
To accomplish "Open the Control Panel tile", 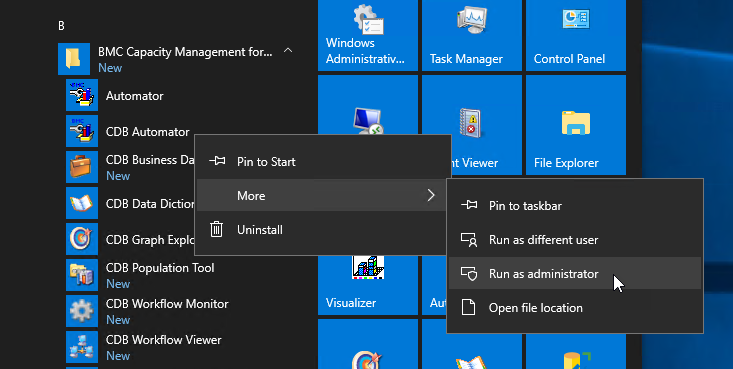I will click(576, 36).
